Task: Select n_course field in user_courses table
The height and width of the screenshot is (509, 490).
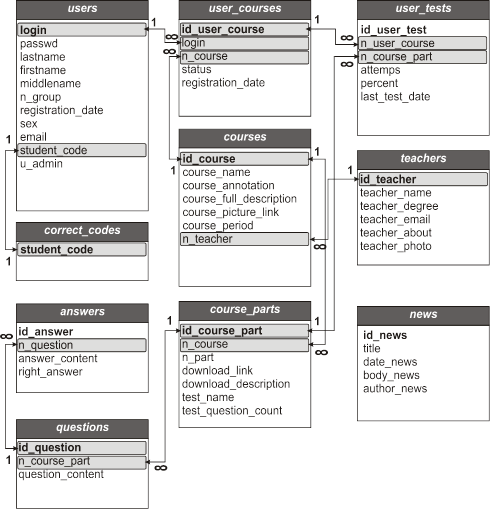Action: 244,57
